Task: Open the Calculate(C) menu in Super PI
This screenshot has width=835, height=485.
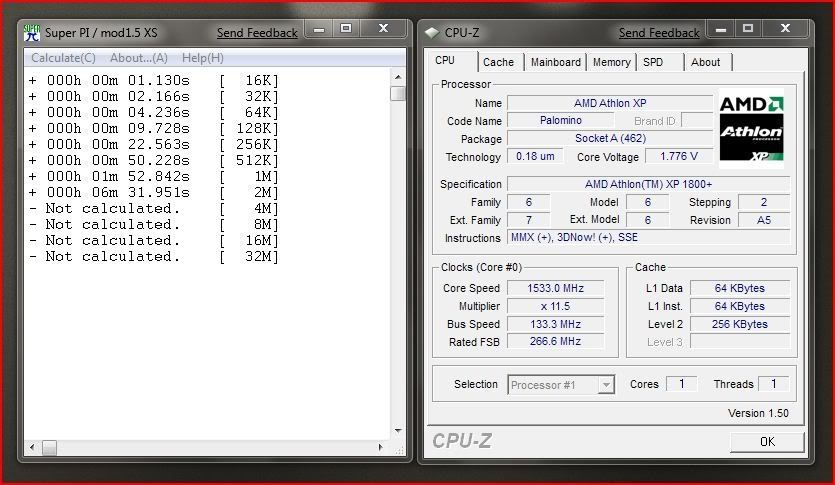Action: (63, 58)
